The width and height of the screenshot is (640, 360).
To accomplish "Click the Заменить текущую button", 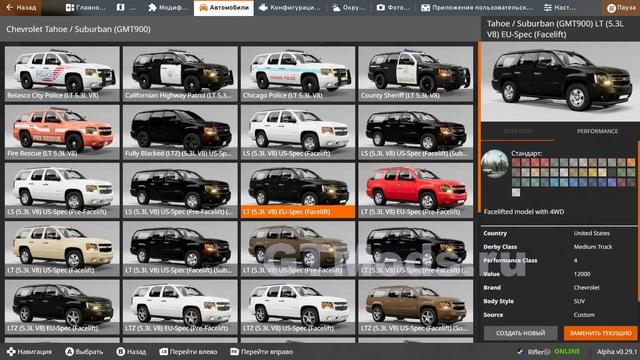I will click(x=600, y=333).
